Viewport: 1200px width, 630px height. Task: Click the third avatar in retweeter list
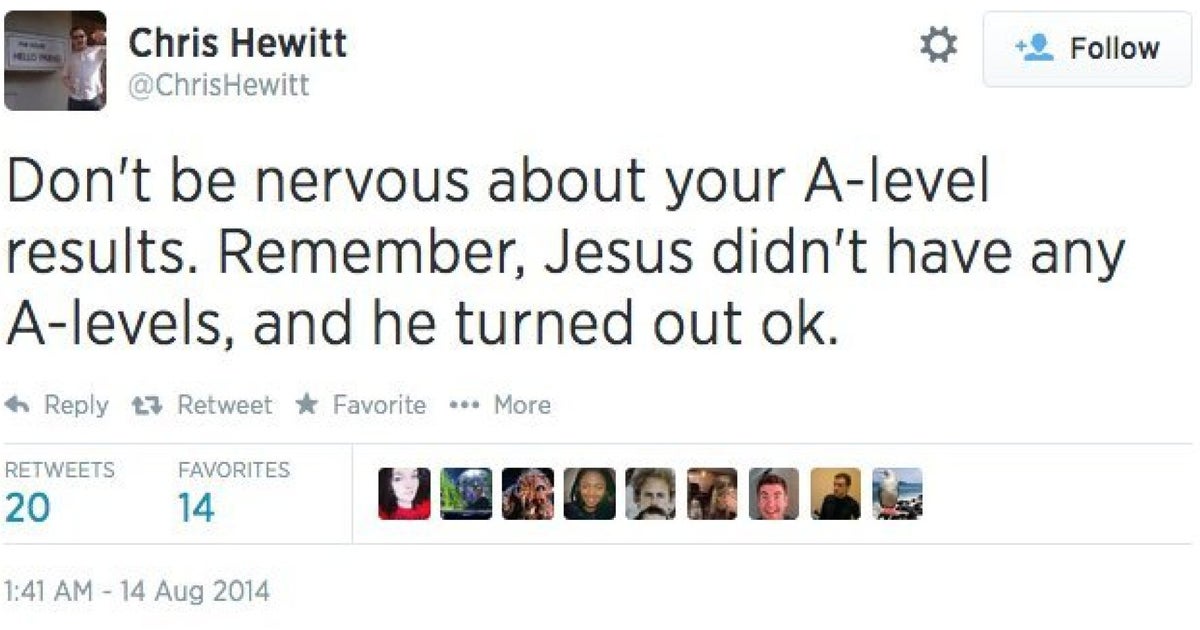[x=527, y=494]
